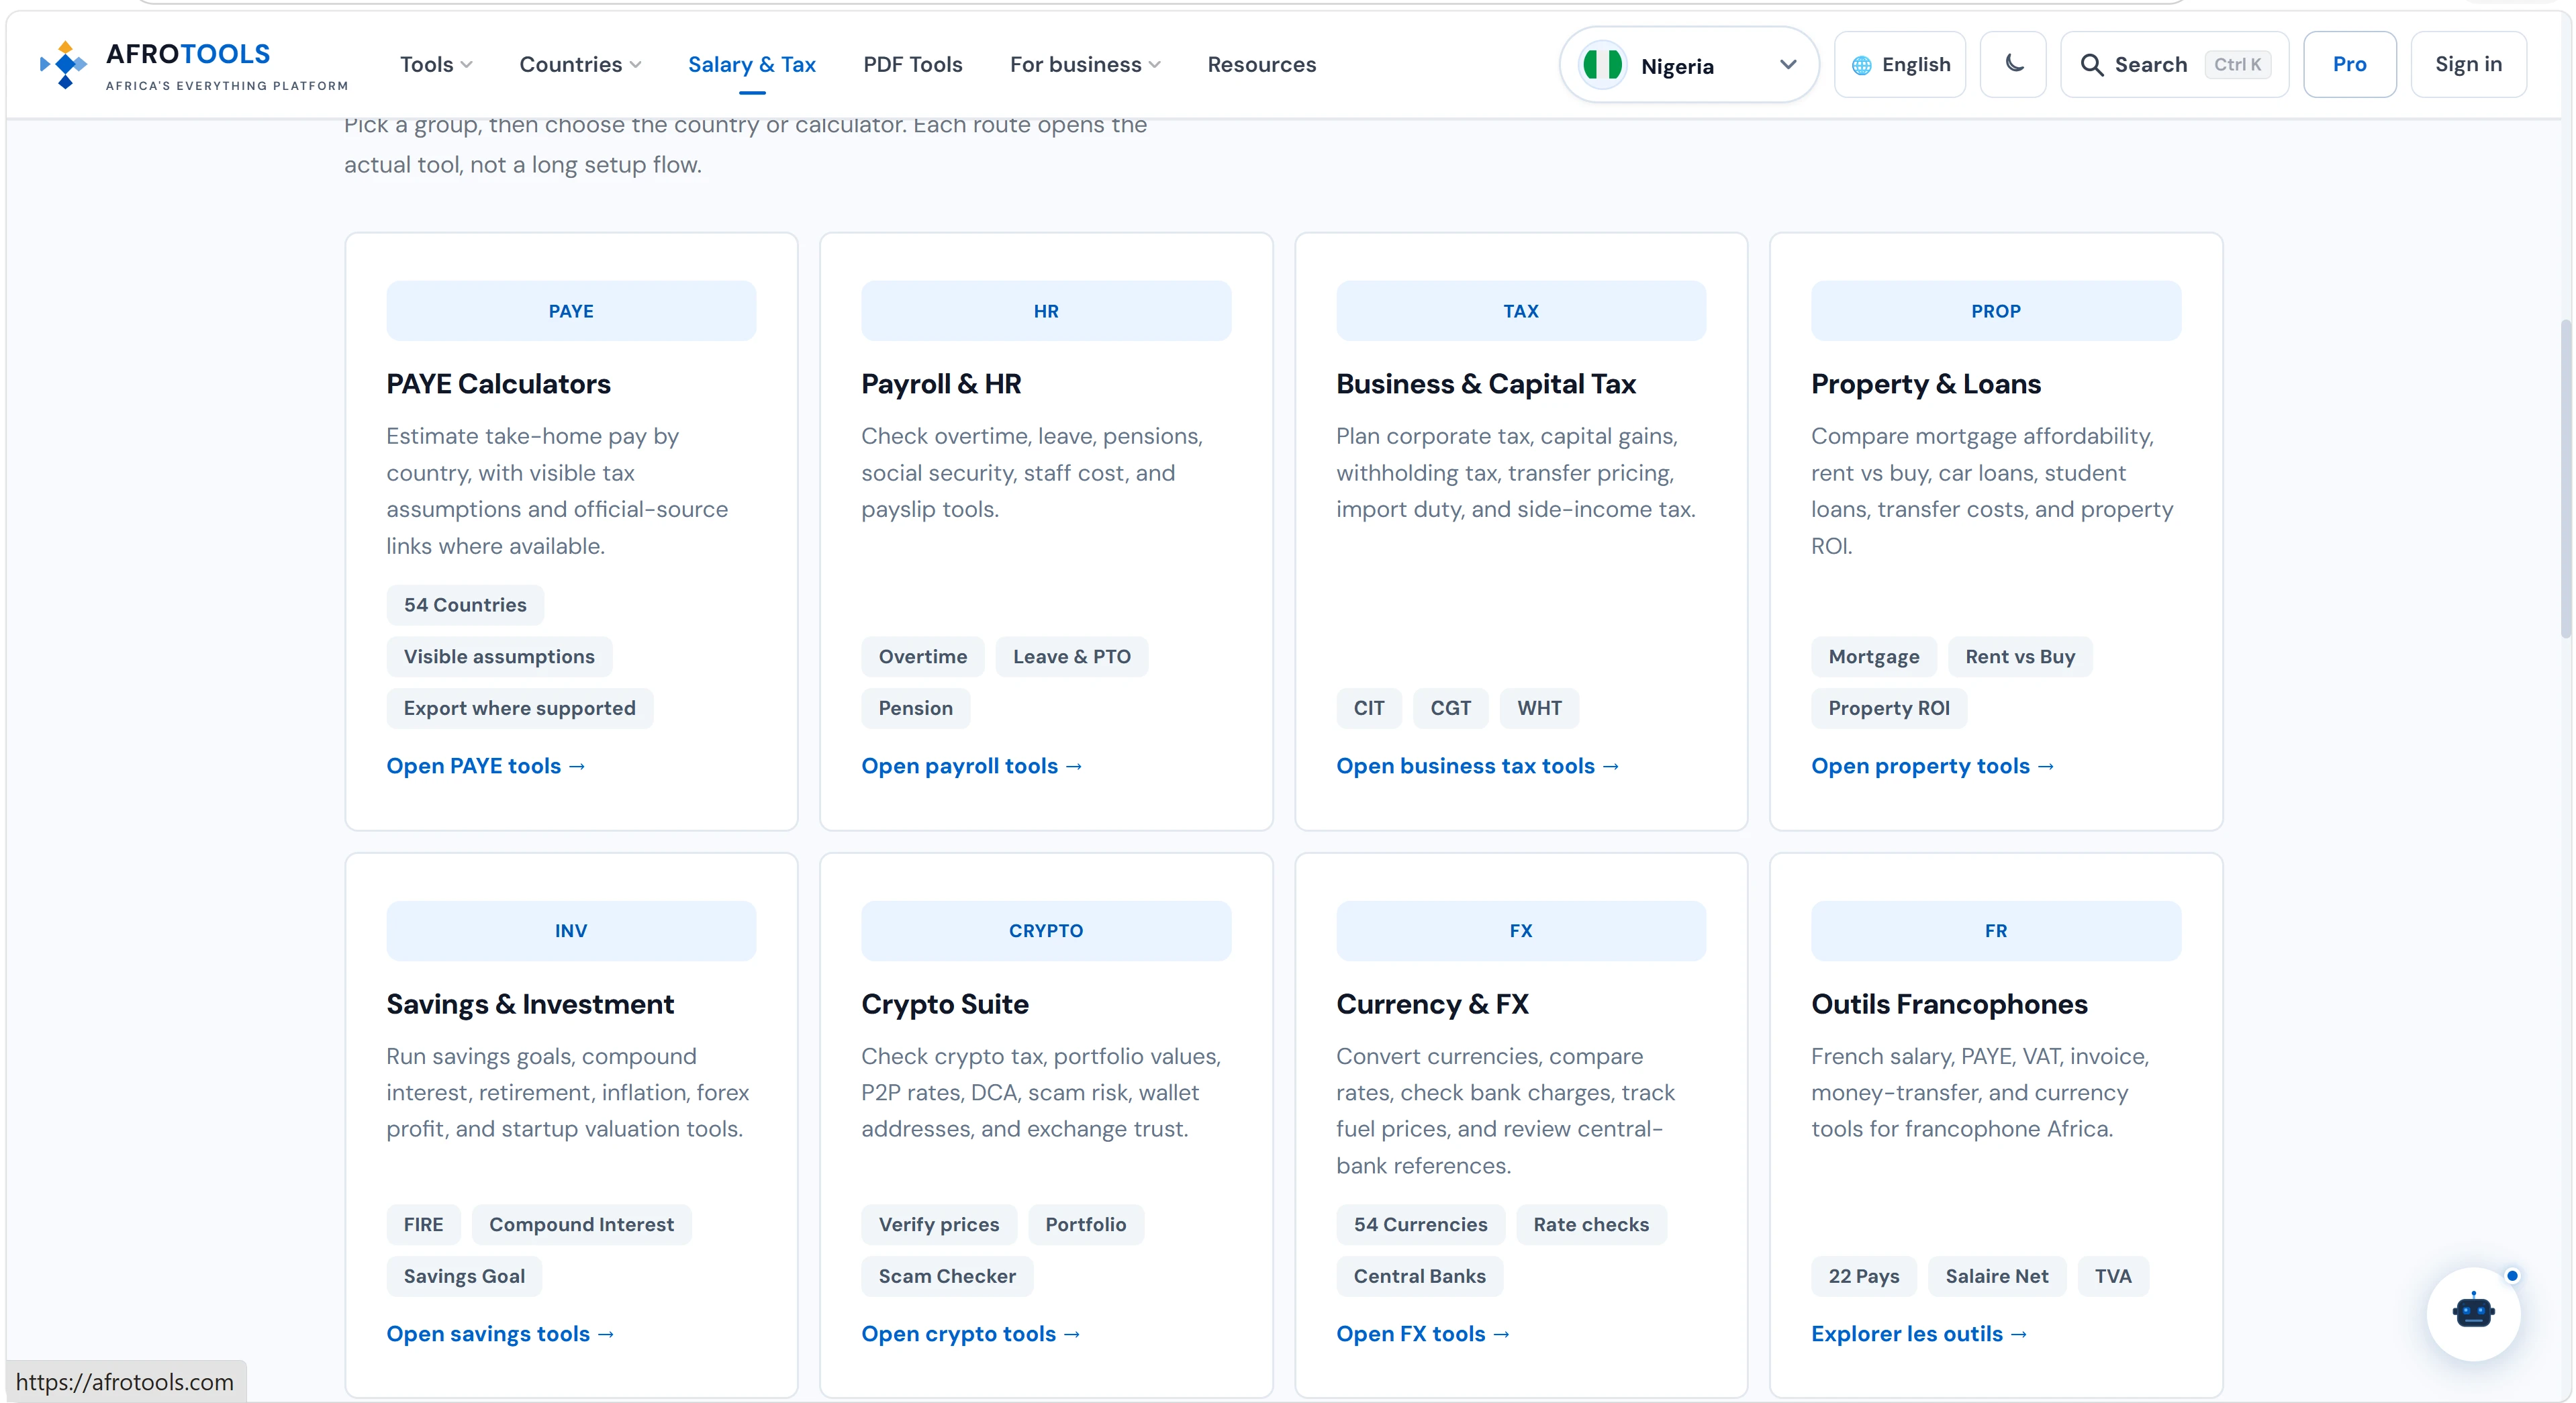Toggle dark mode moon icon
2576x1403 pixels.
2014,64
